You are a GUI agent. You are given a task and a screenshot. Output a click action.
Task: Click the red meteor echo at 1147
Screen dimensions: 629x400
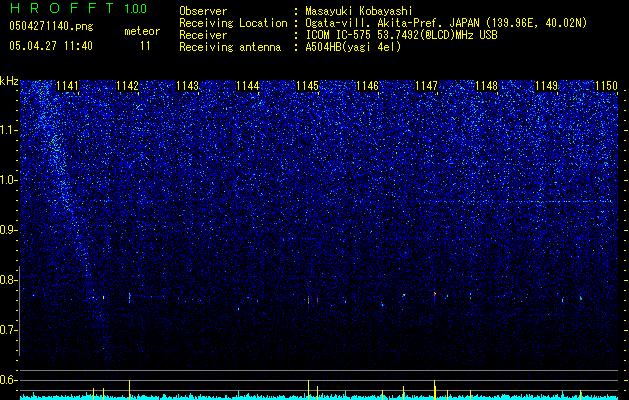(434, 294)
